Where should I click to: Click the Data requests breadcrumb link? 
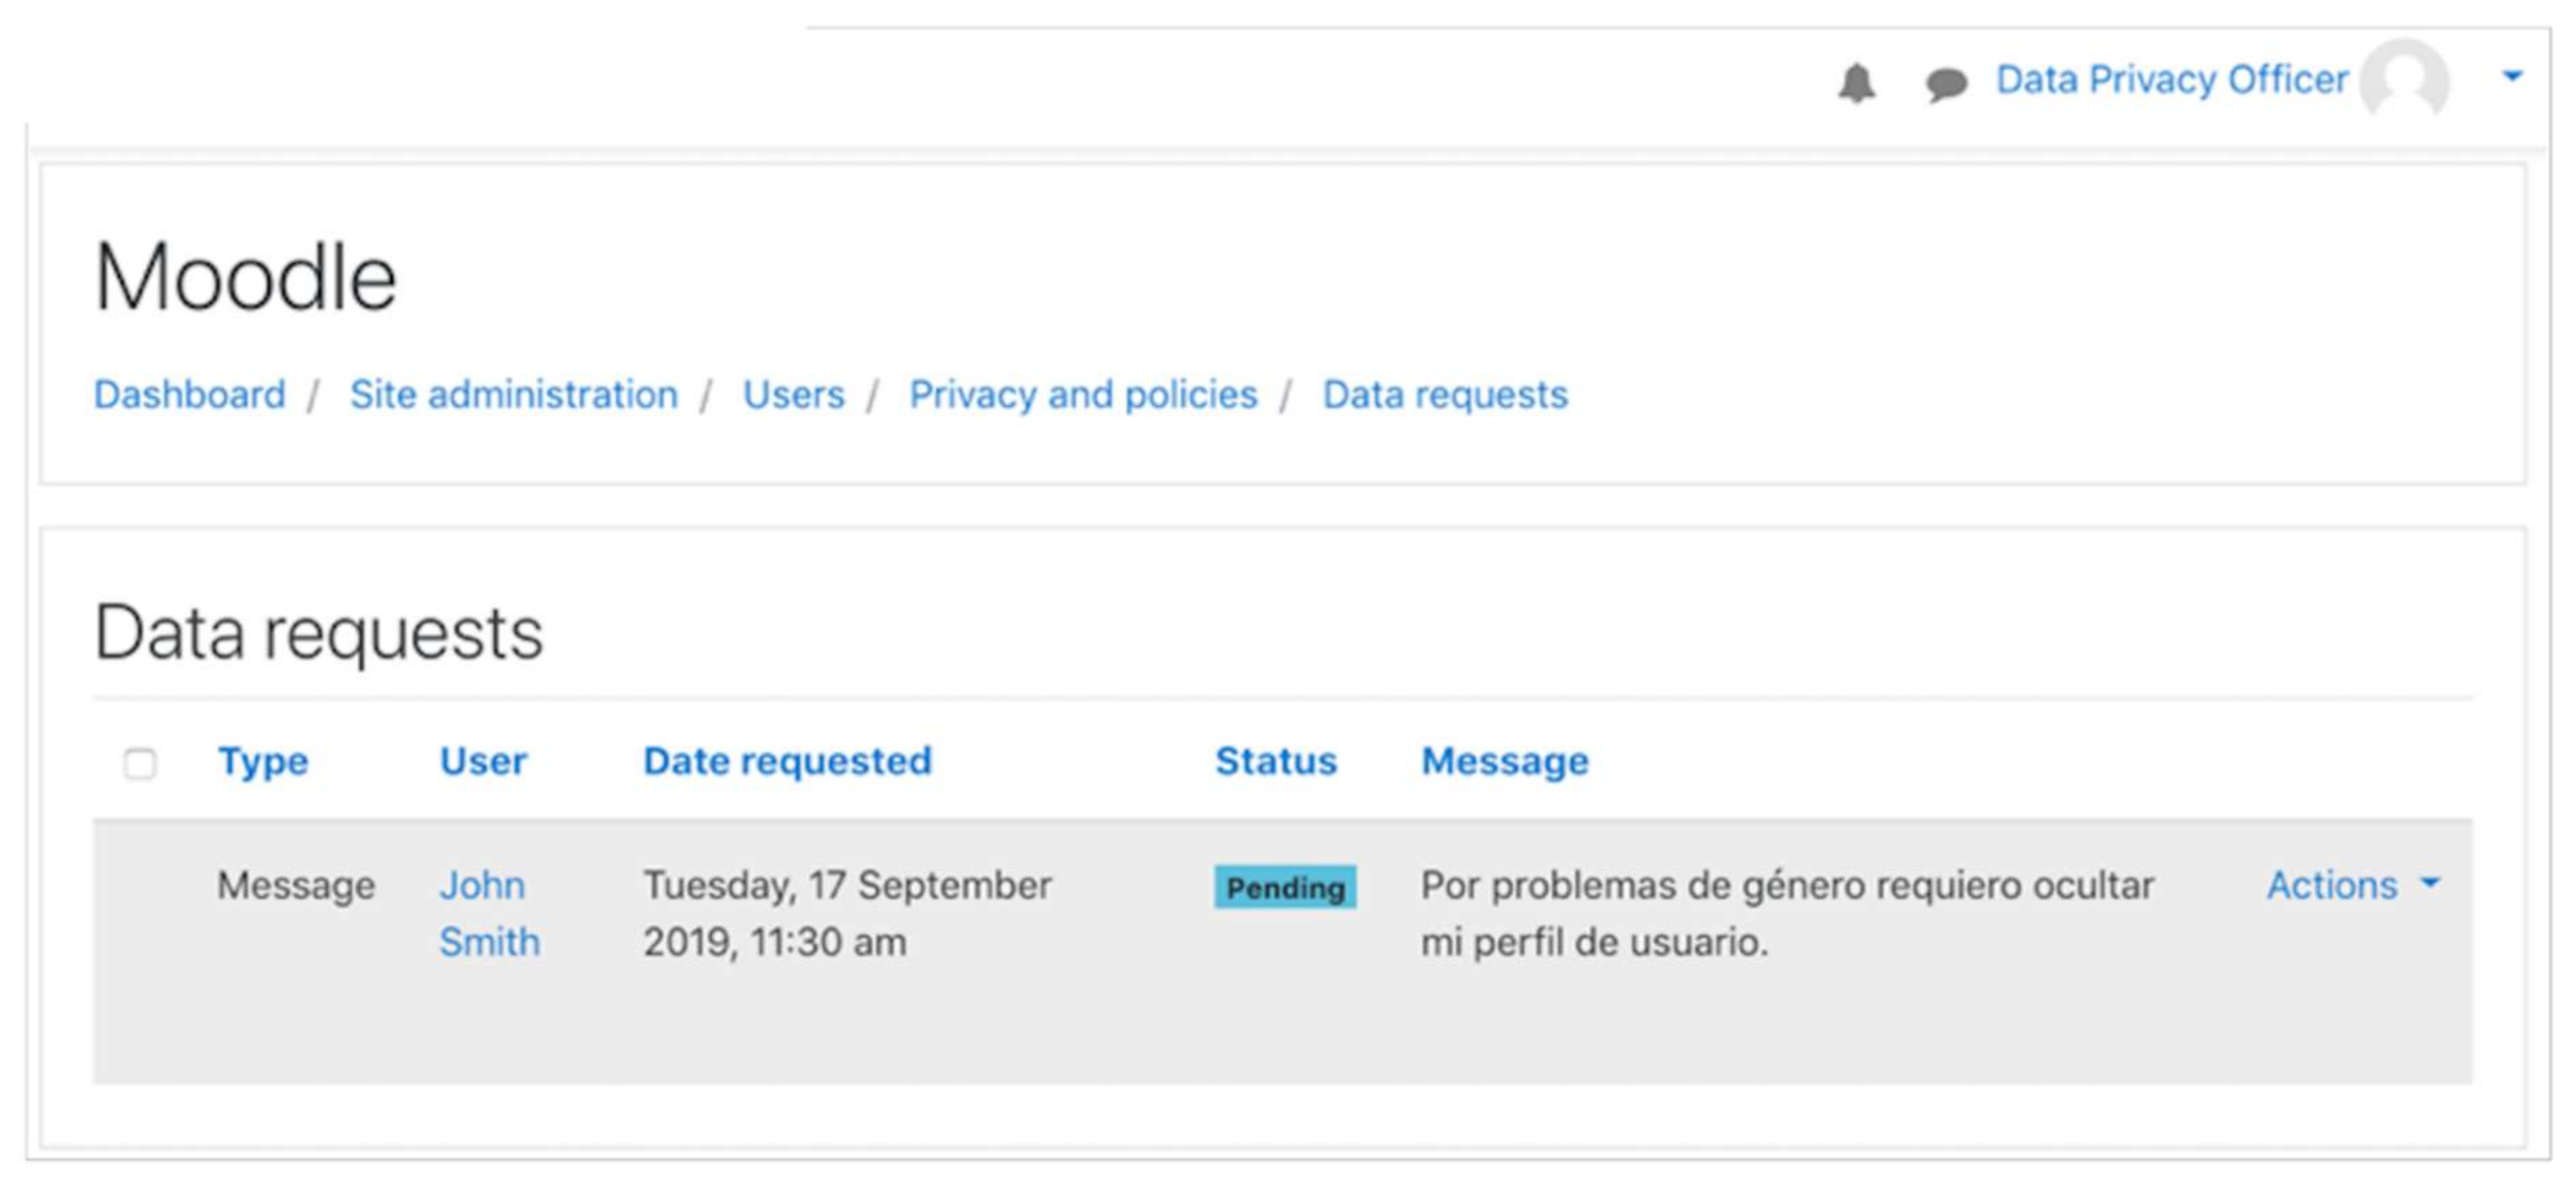coord(1444,394)
